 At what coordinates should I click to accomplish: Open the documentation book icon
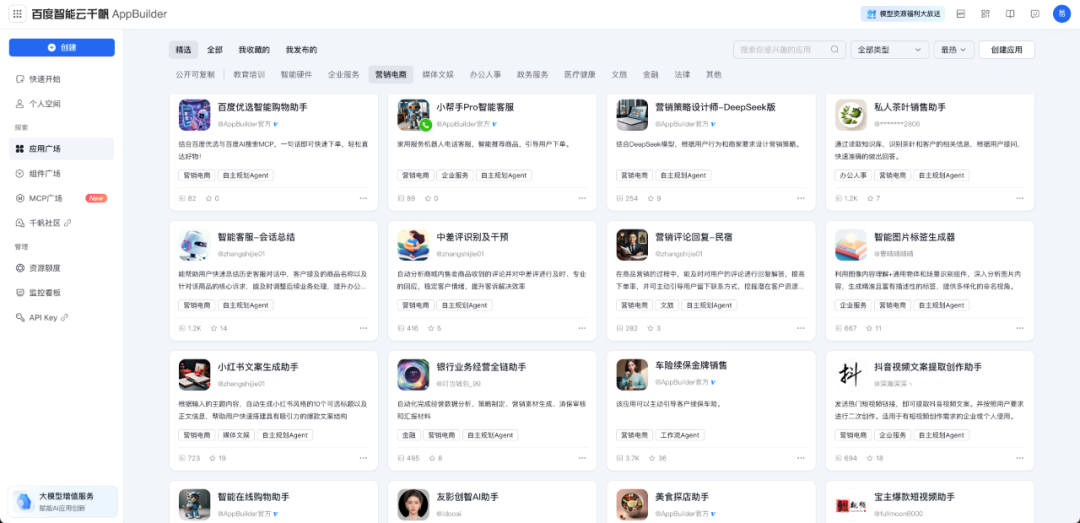point(1010,14)
